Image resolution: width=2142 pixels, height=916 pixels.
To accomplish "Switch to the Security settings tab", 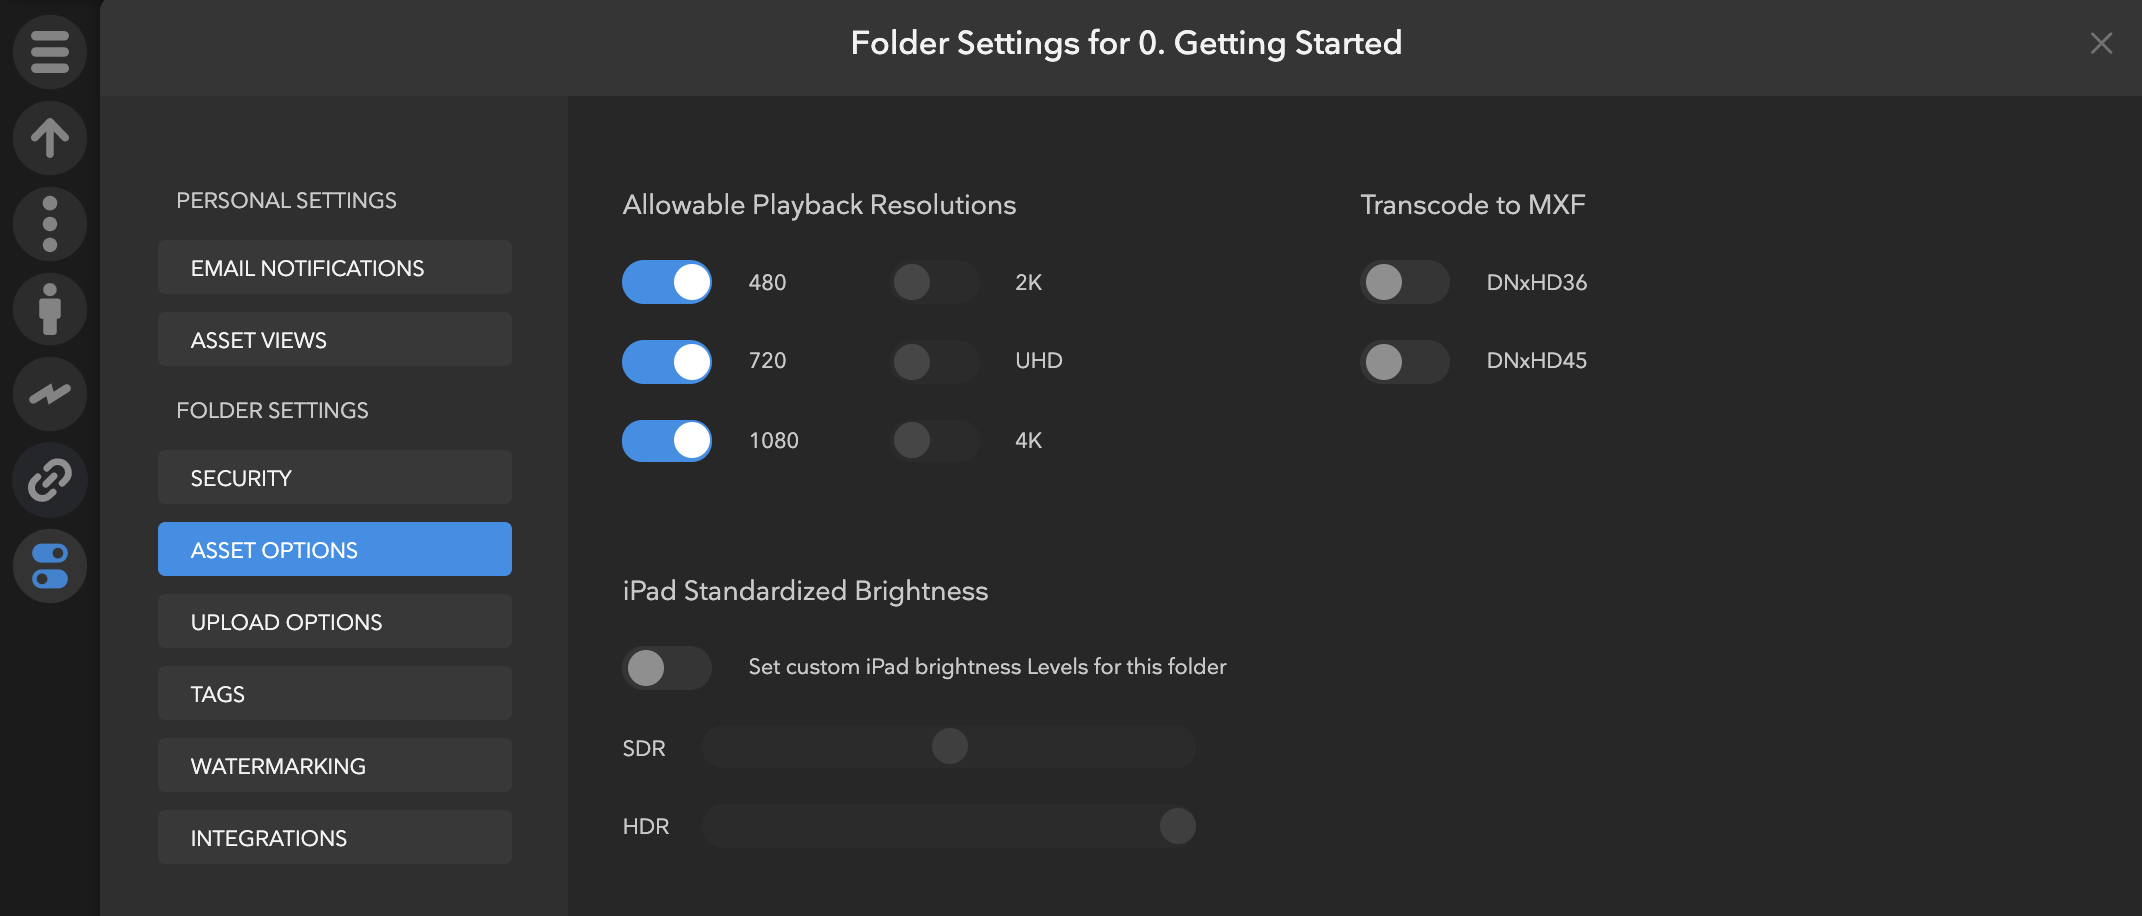I will pyautogui.click(x=334, y=478).
